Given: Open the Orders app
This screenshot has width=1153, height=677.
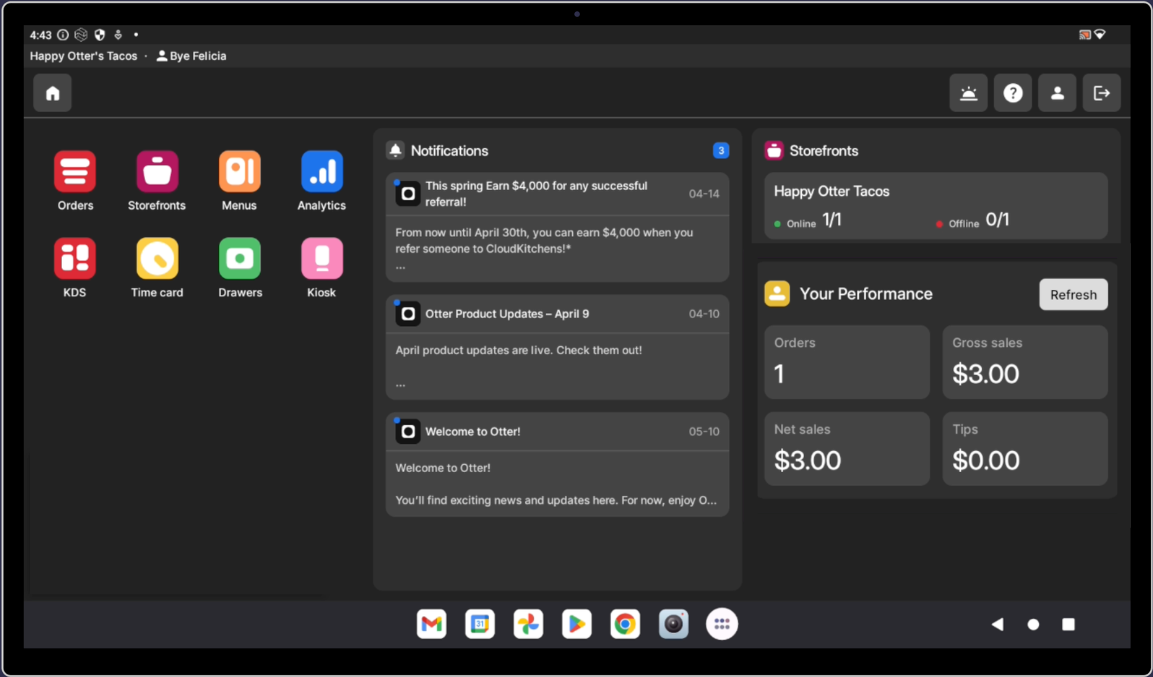Looking at the screenshot, I should 75,172.
